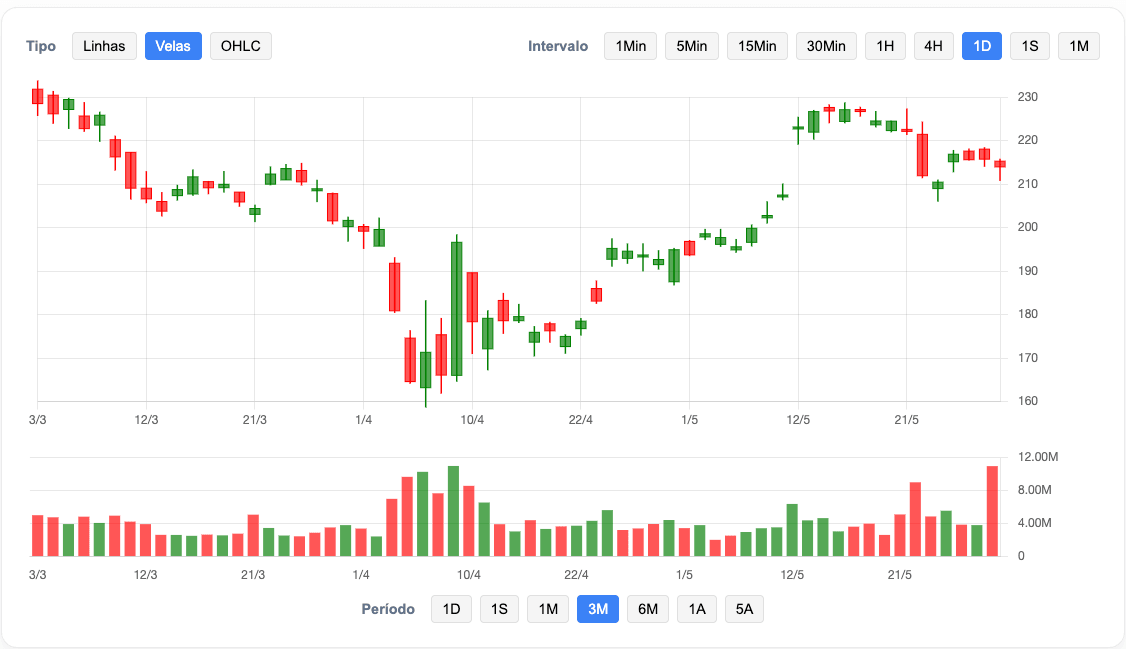Click the tallest green candle near 10/4
The height and width of the screenshot is (649, 1126).
click(456, 308)
